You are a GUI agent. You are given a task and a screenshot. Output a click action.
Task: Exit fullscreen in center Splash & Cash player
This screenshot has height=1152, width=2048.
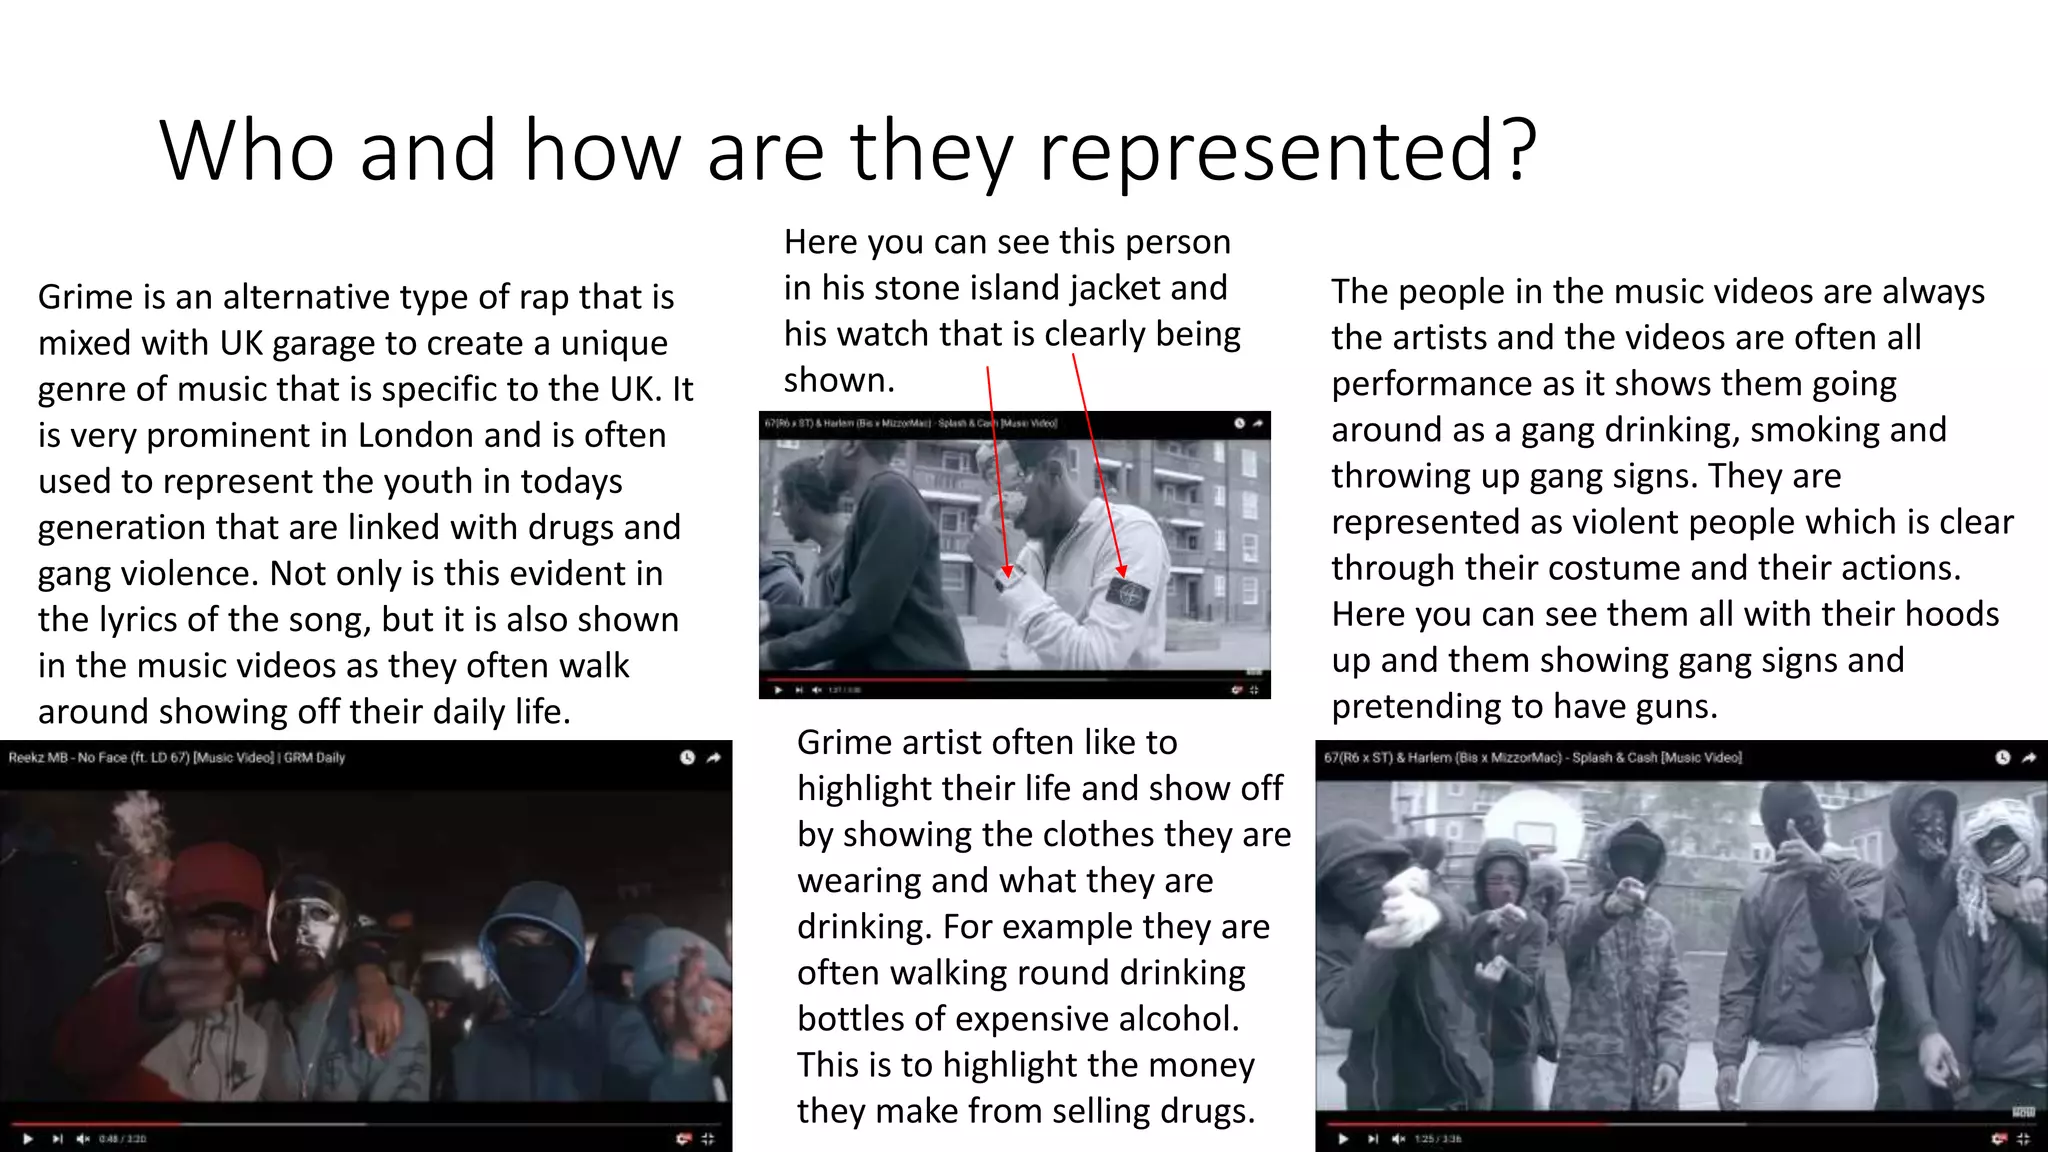point(1254,690)
